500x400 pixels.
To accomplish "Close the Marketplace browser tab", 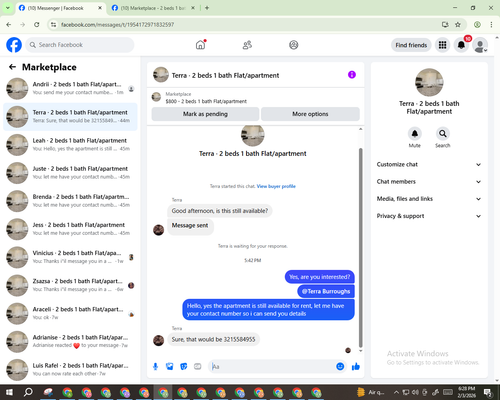I will (x=193, y=8).
